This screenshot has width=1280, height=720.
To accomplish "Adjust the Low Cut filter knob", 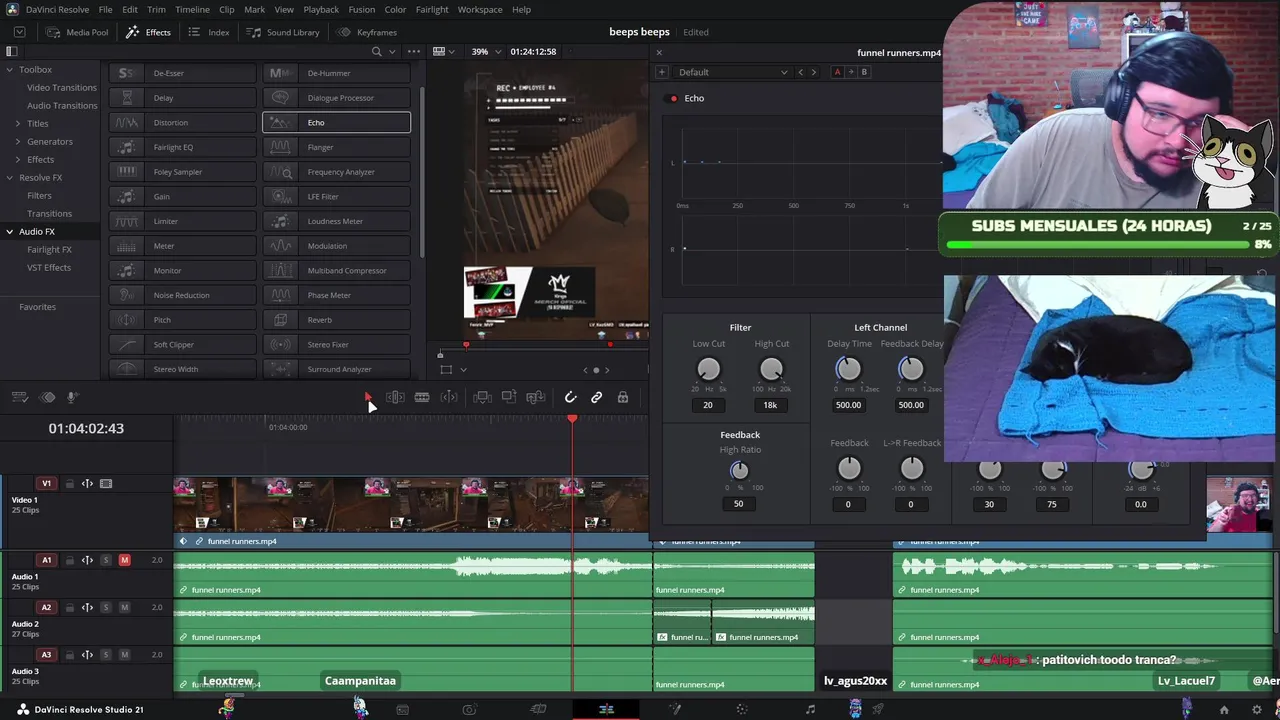I will 708,370.
